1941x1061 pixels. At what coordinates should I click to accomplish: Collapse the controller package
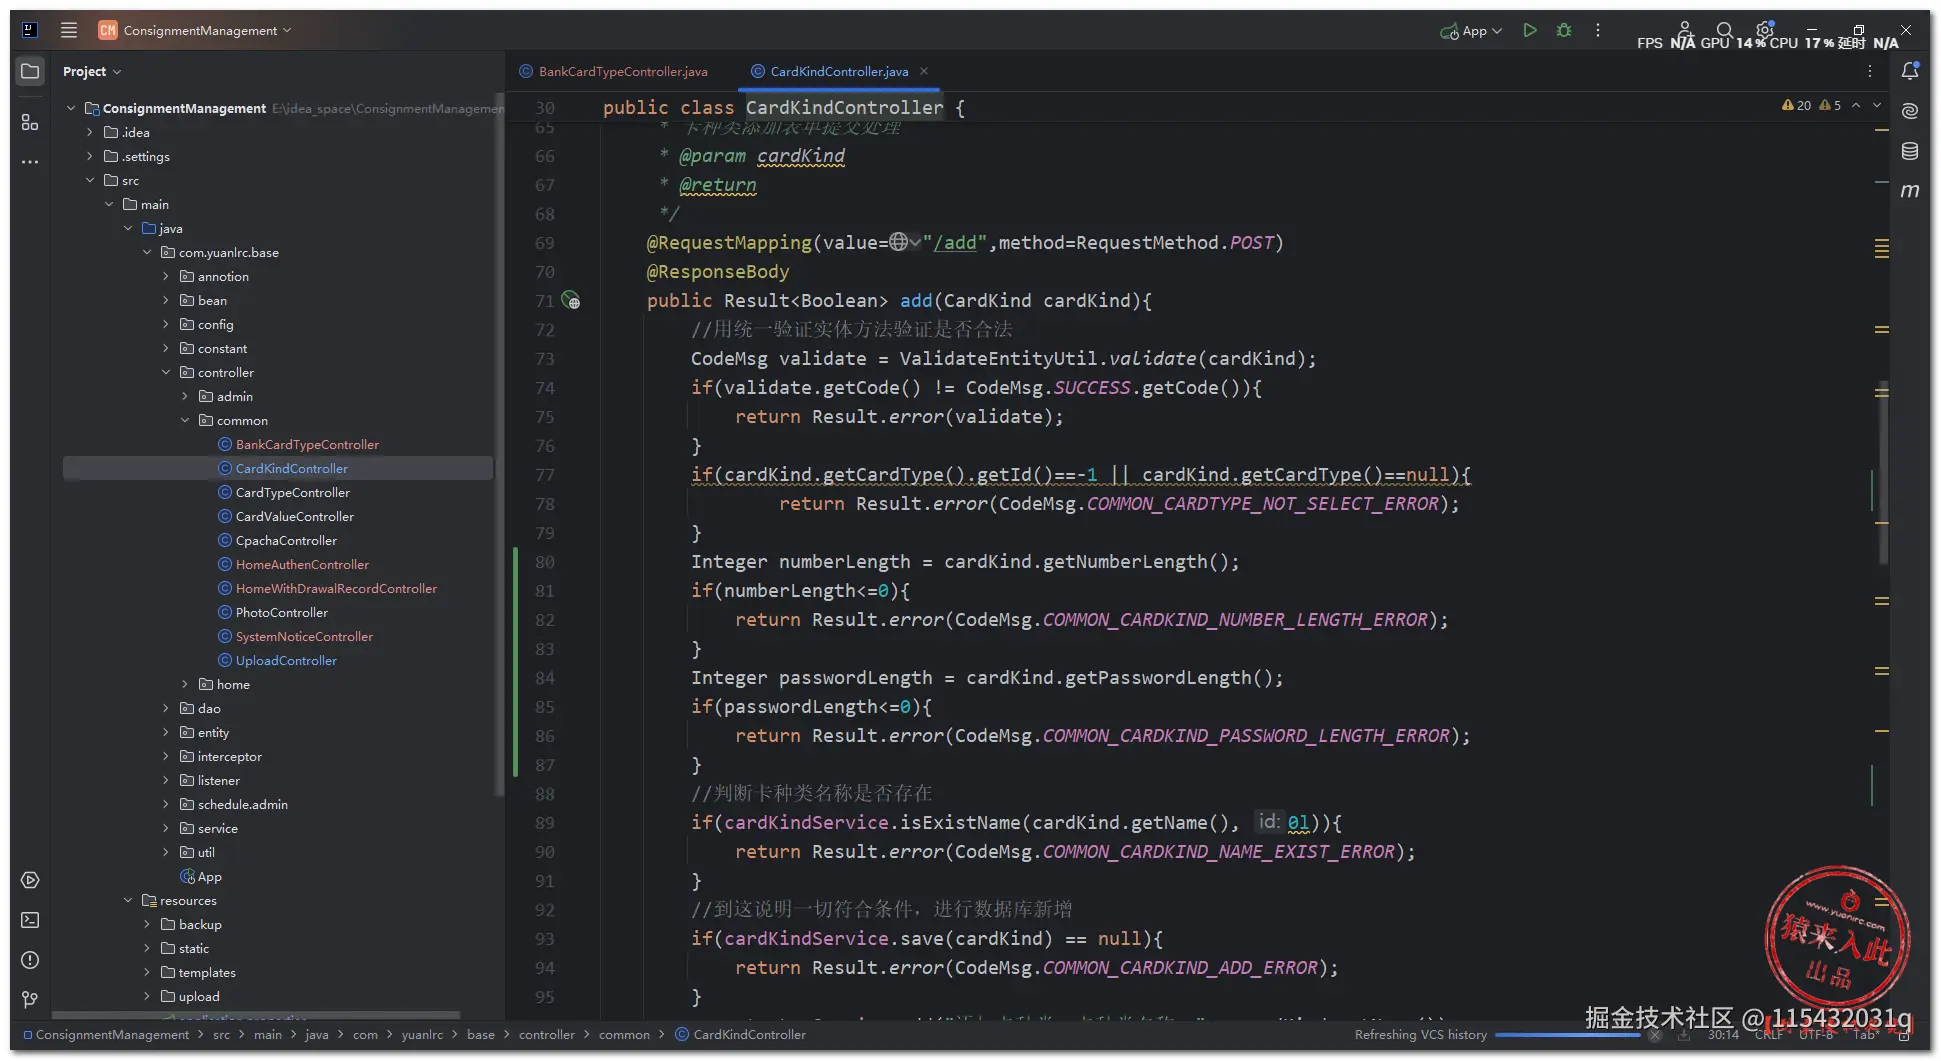tap(166, 372)
